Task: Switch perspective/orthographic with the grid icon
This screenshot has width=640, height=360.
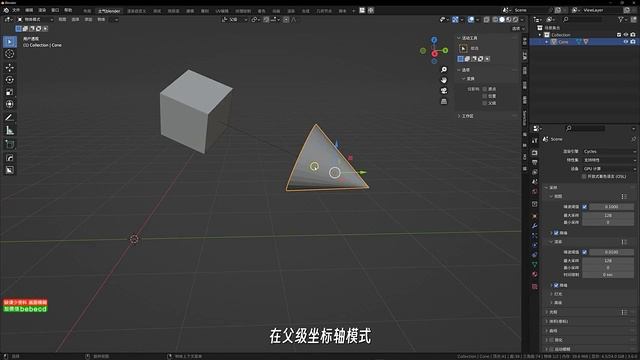Action: point(444,101)
